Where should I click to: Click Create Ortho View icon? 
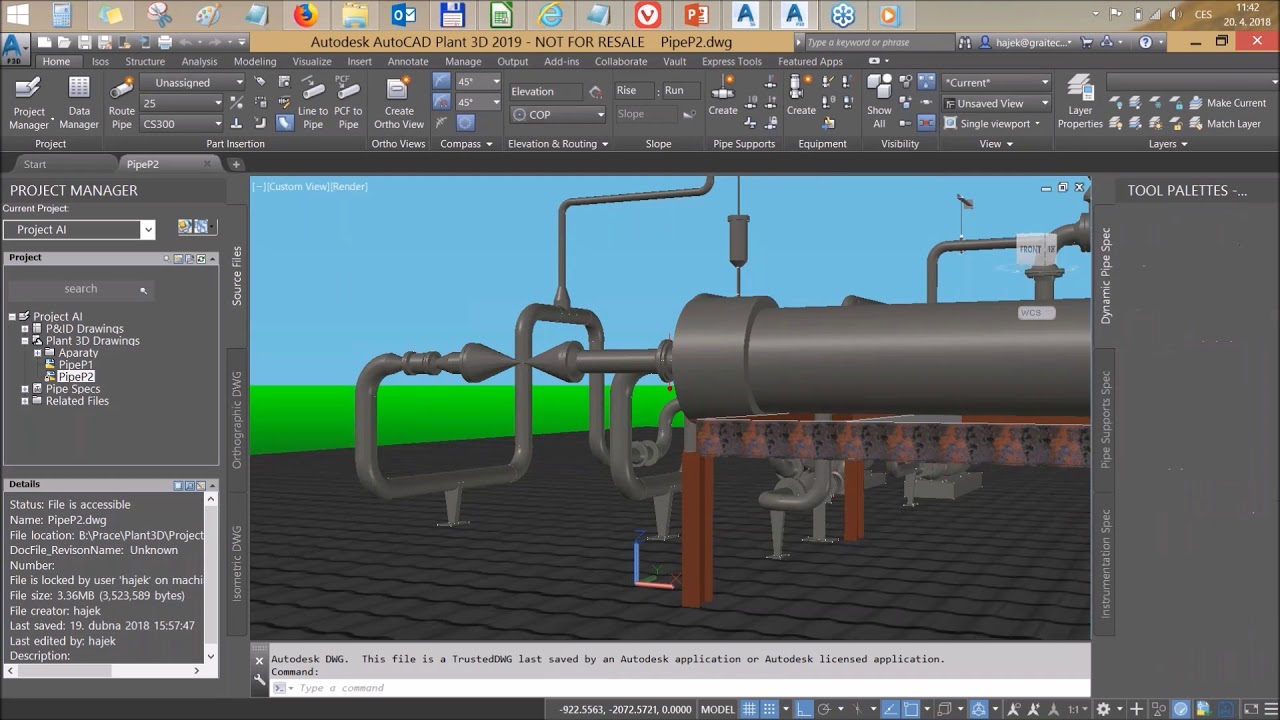pos(399,103)
